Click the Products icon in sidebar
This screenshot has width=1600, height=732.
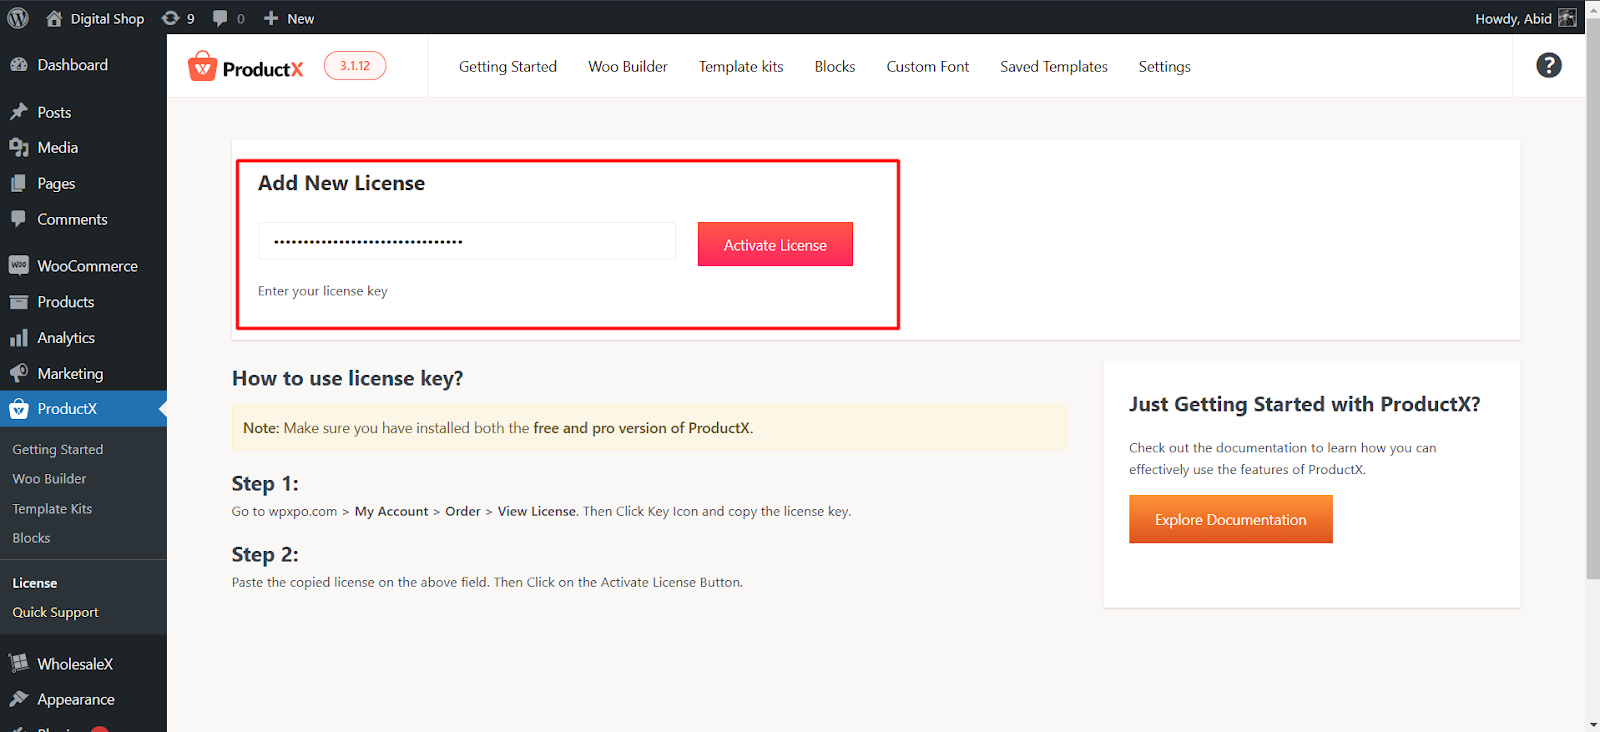click(x=19, y=302)
